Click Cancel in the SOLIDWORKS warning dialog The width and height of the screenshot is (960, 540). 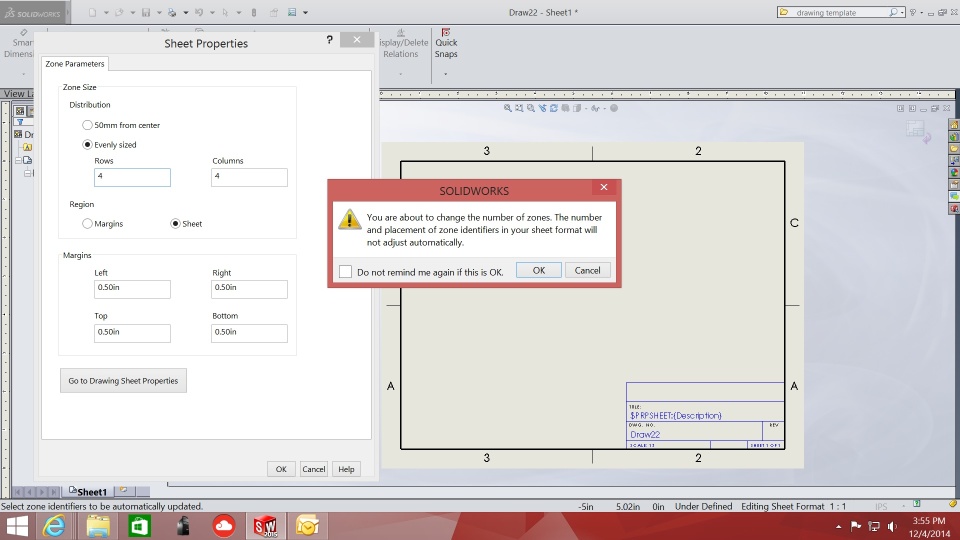click(x=587, y=270)
